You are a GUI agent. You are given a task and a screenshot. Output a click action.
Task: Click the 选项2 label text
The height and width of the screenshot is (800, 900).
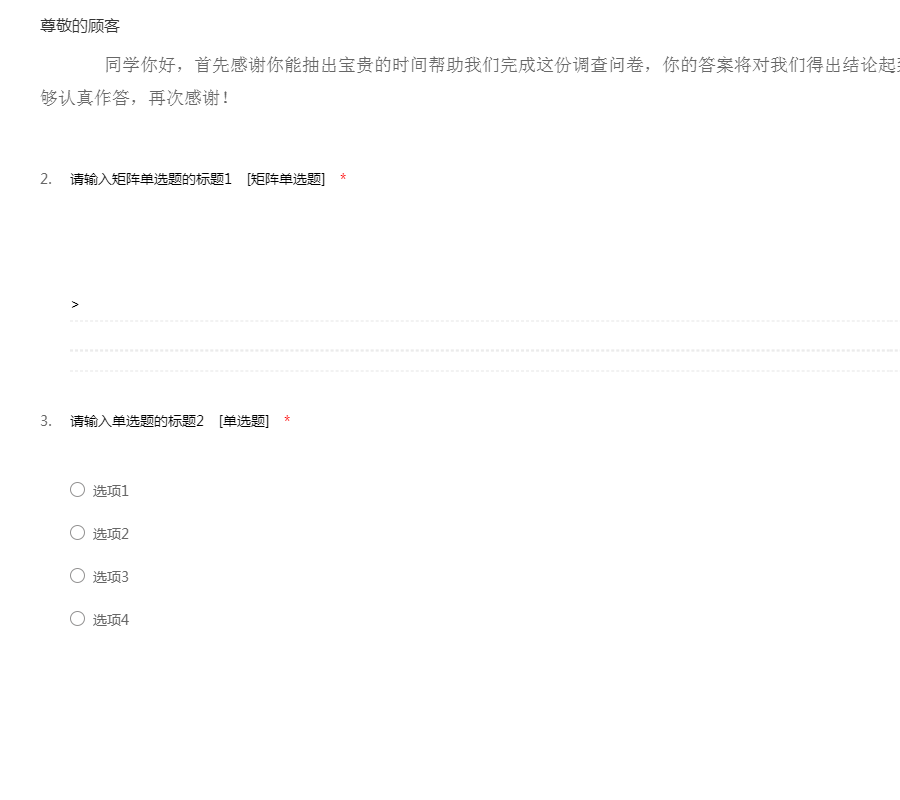point(111,534)
